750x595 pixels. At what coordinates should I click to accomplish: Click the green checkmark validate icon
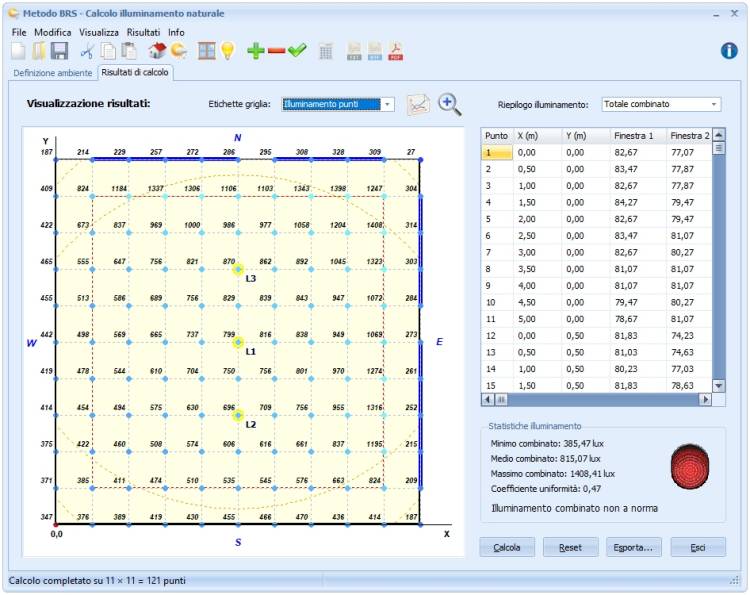coord(297,50)
